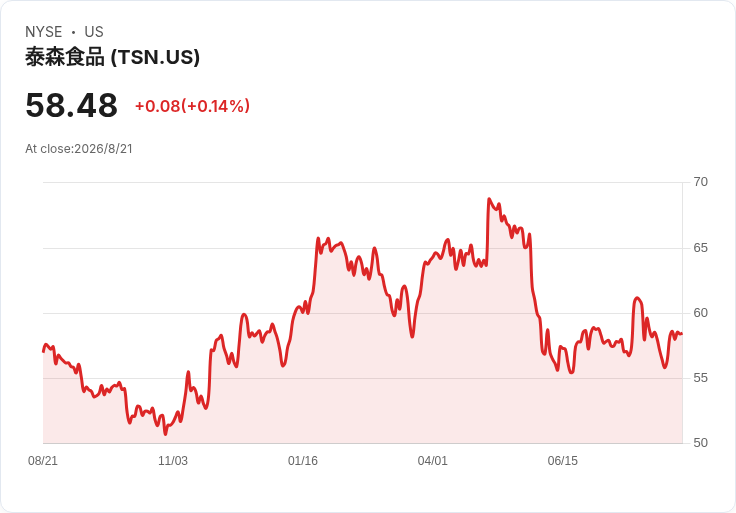Click the 11/03 x-axis date label
Viewport: 736px width, 513px height.
click(x=173, y=461)
